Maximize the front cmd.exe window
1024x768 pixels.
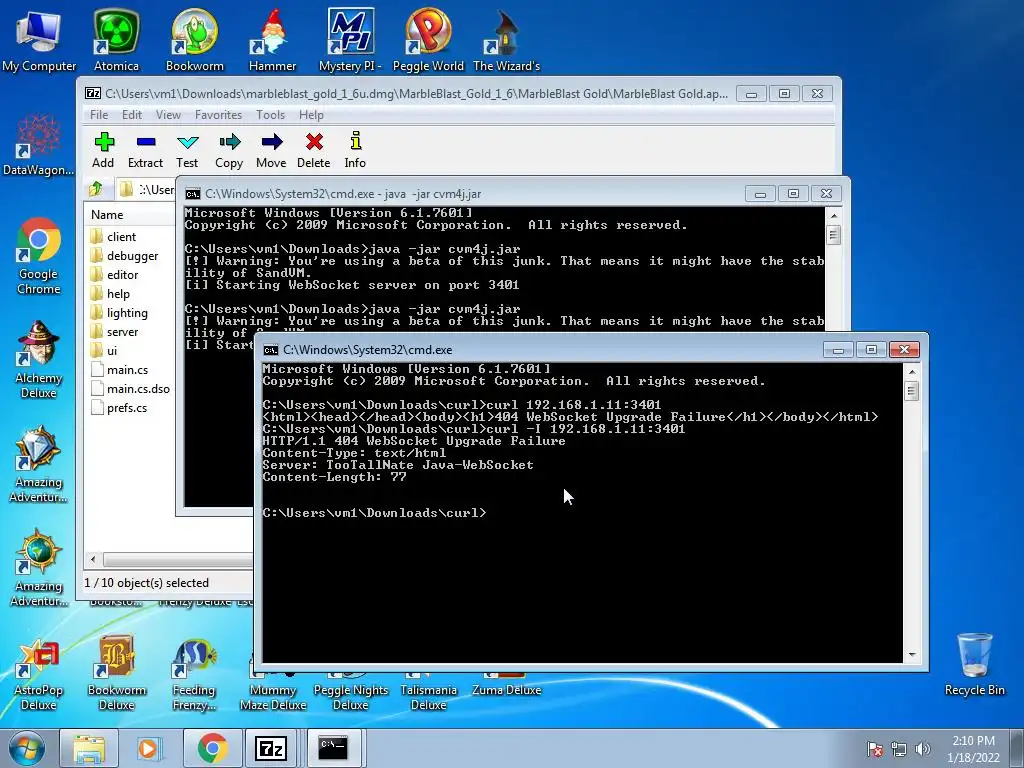(x=871, y=350)
